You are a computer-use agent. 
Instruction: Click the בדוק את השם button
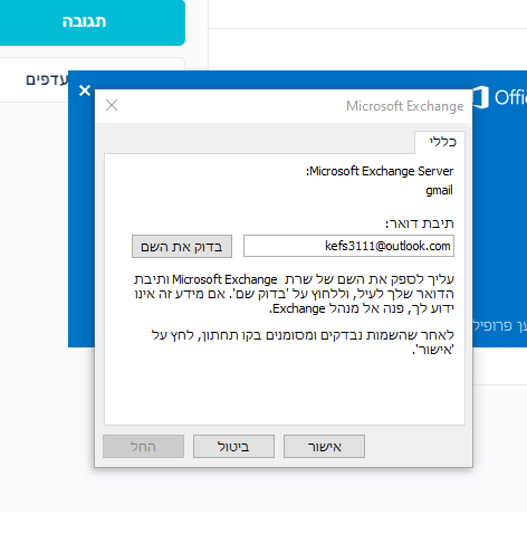[x=182, y=246]
